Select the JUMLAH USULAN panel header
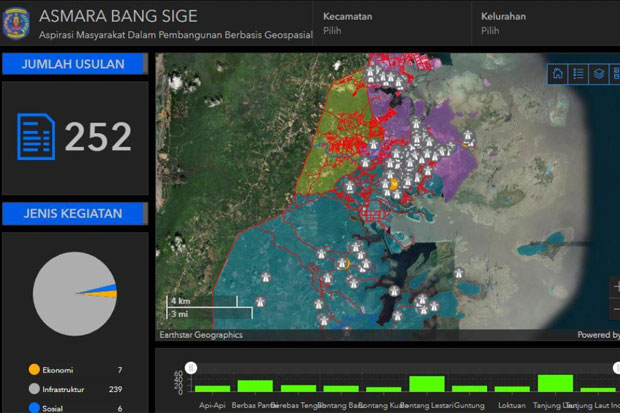Screen dimensions: 620x413 (75, 64)
